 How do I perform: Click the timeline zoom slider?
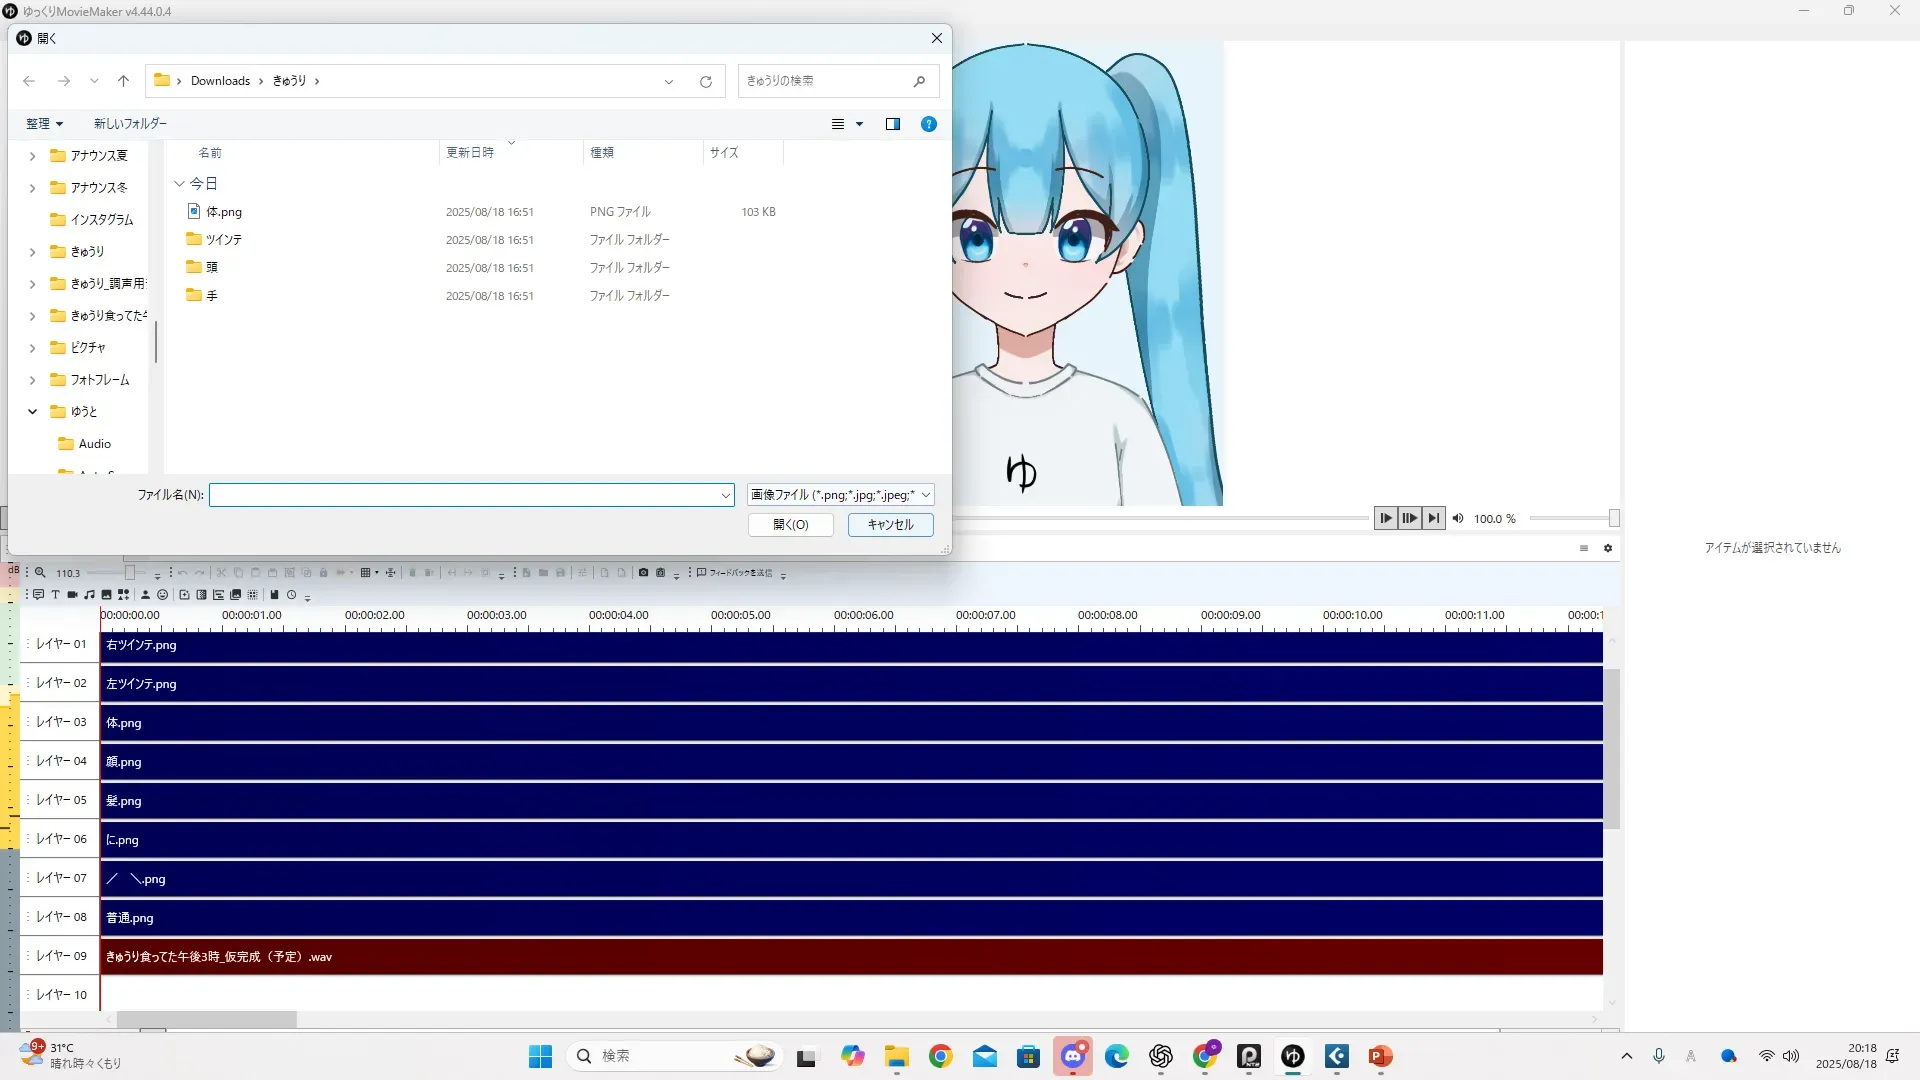tap(129, 573)
